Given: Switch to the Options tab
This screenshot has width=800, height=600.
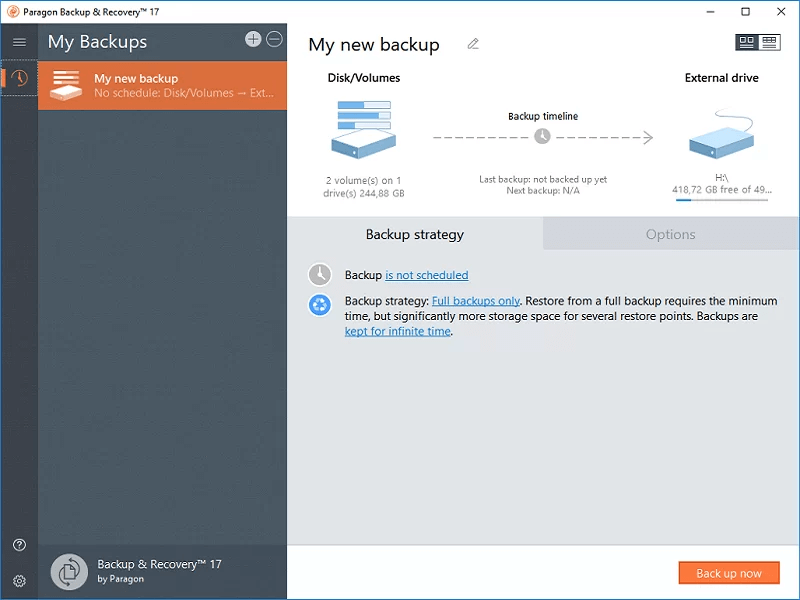Looking at the screenshot, I should (x=670, y=234).
